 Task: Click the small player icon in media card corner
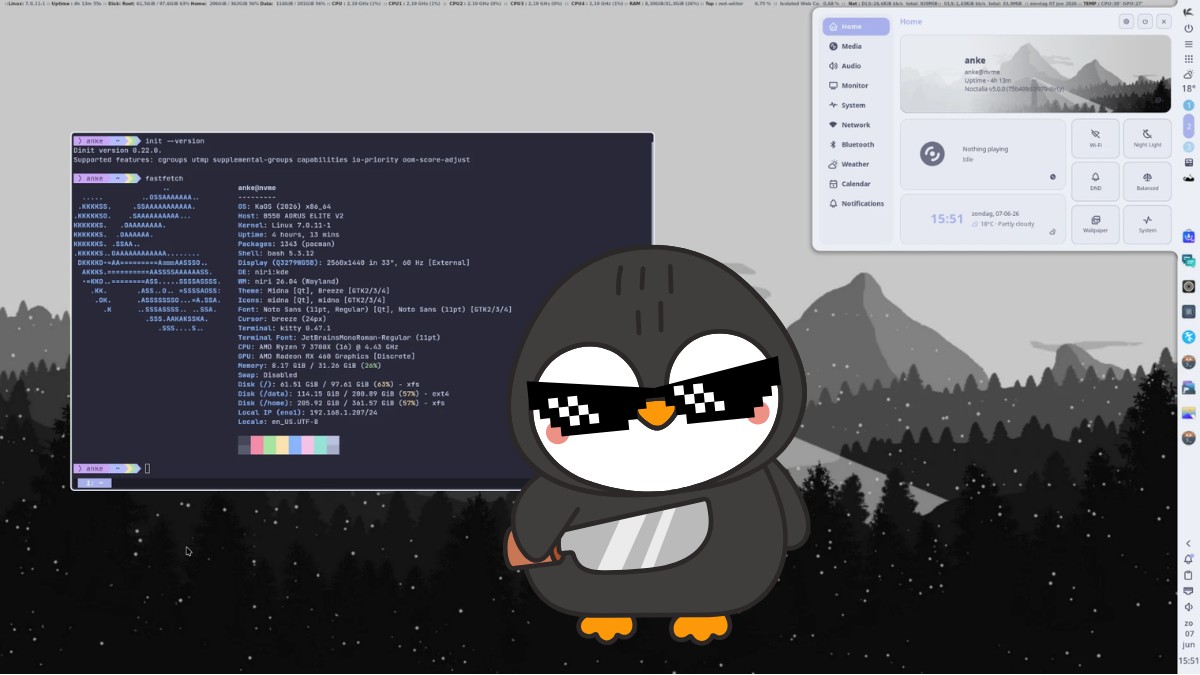tap(1053, 177)
